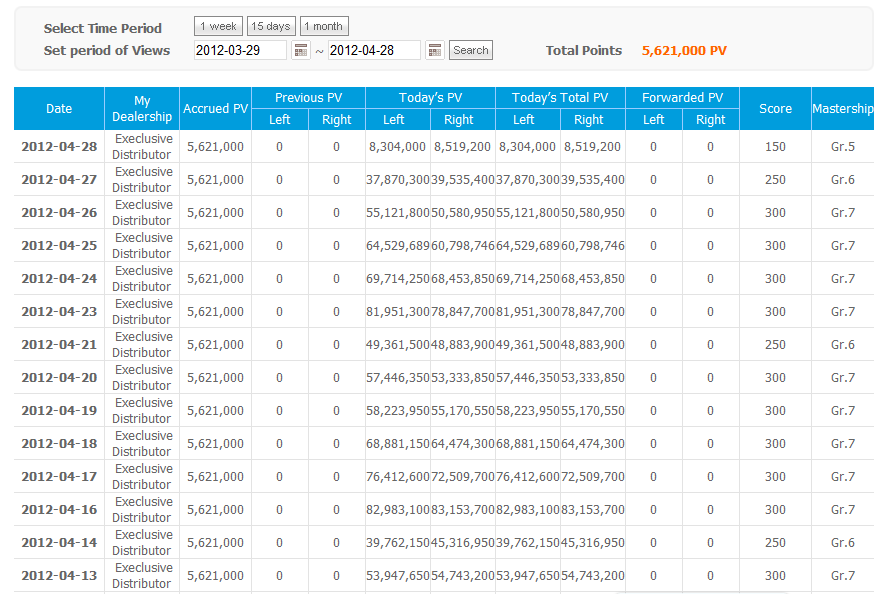The image size is (883, 594).
Task: Click the Previous PV header
Action: pos(309,98)
